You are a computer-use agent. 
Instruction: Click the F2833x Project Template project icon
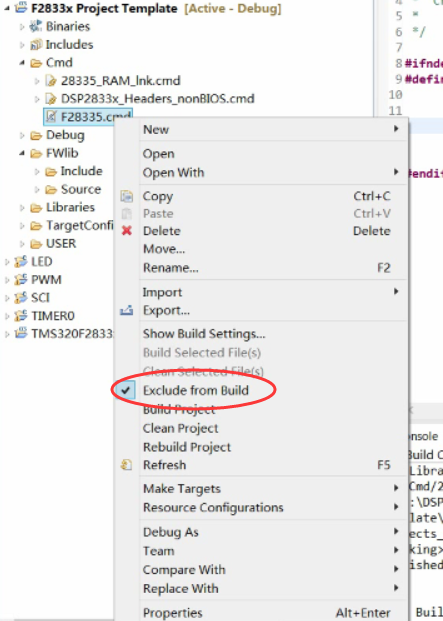pyautogui.click(x=21, y=8)
